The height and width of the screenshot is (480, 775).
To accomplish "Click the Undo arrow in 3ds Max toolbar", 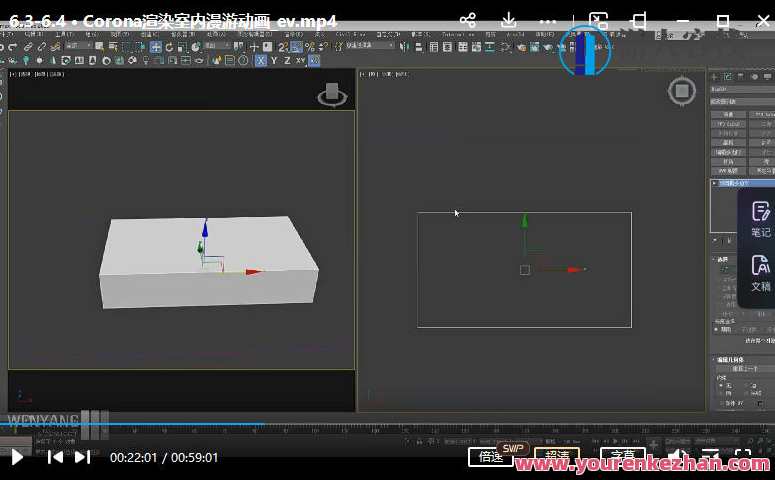I will [x=1, y=47].
